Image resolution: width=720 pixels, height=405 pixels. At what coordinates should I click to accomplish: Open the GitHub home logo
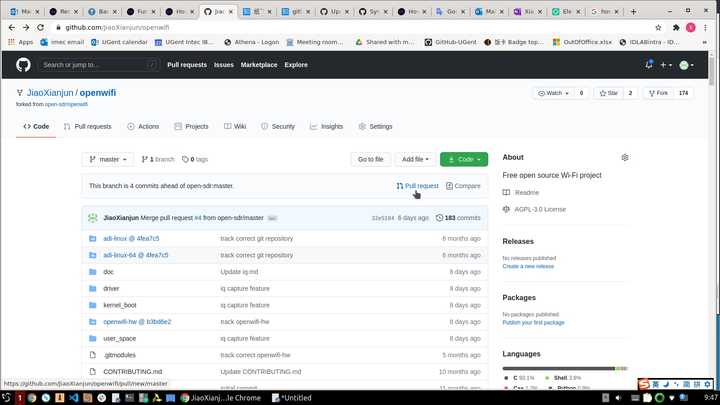pos(23,65)
